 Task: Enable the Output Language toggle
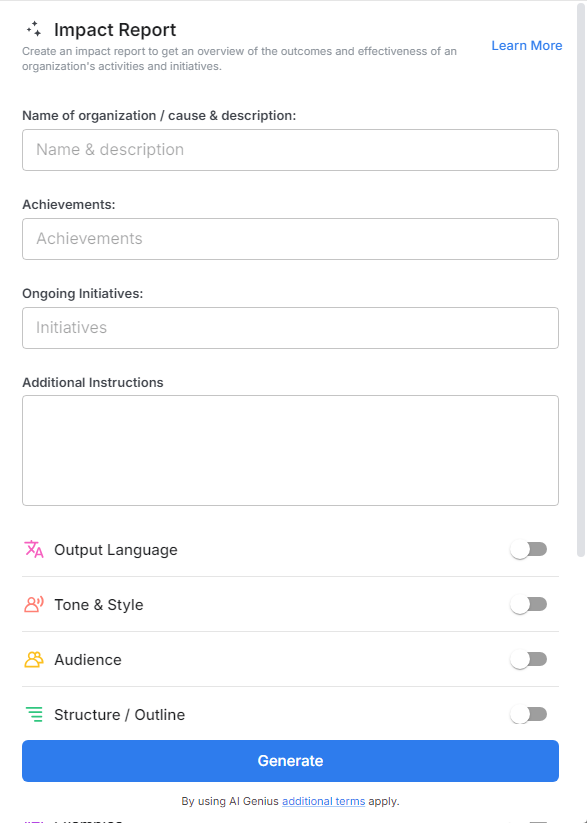528,549
